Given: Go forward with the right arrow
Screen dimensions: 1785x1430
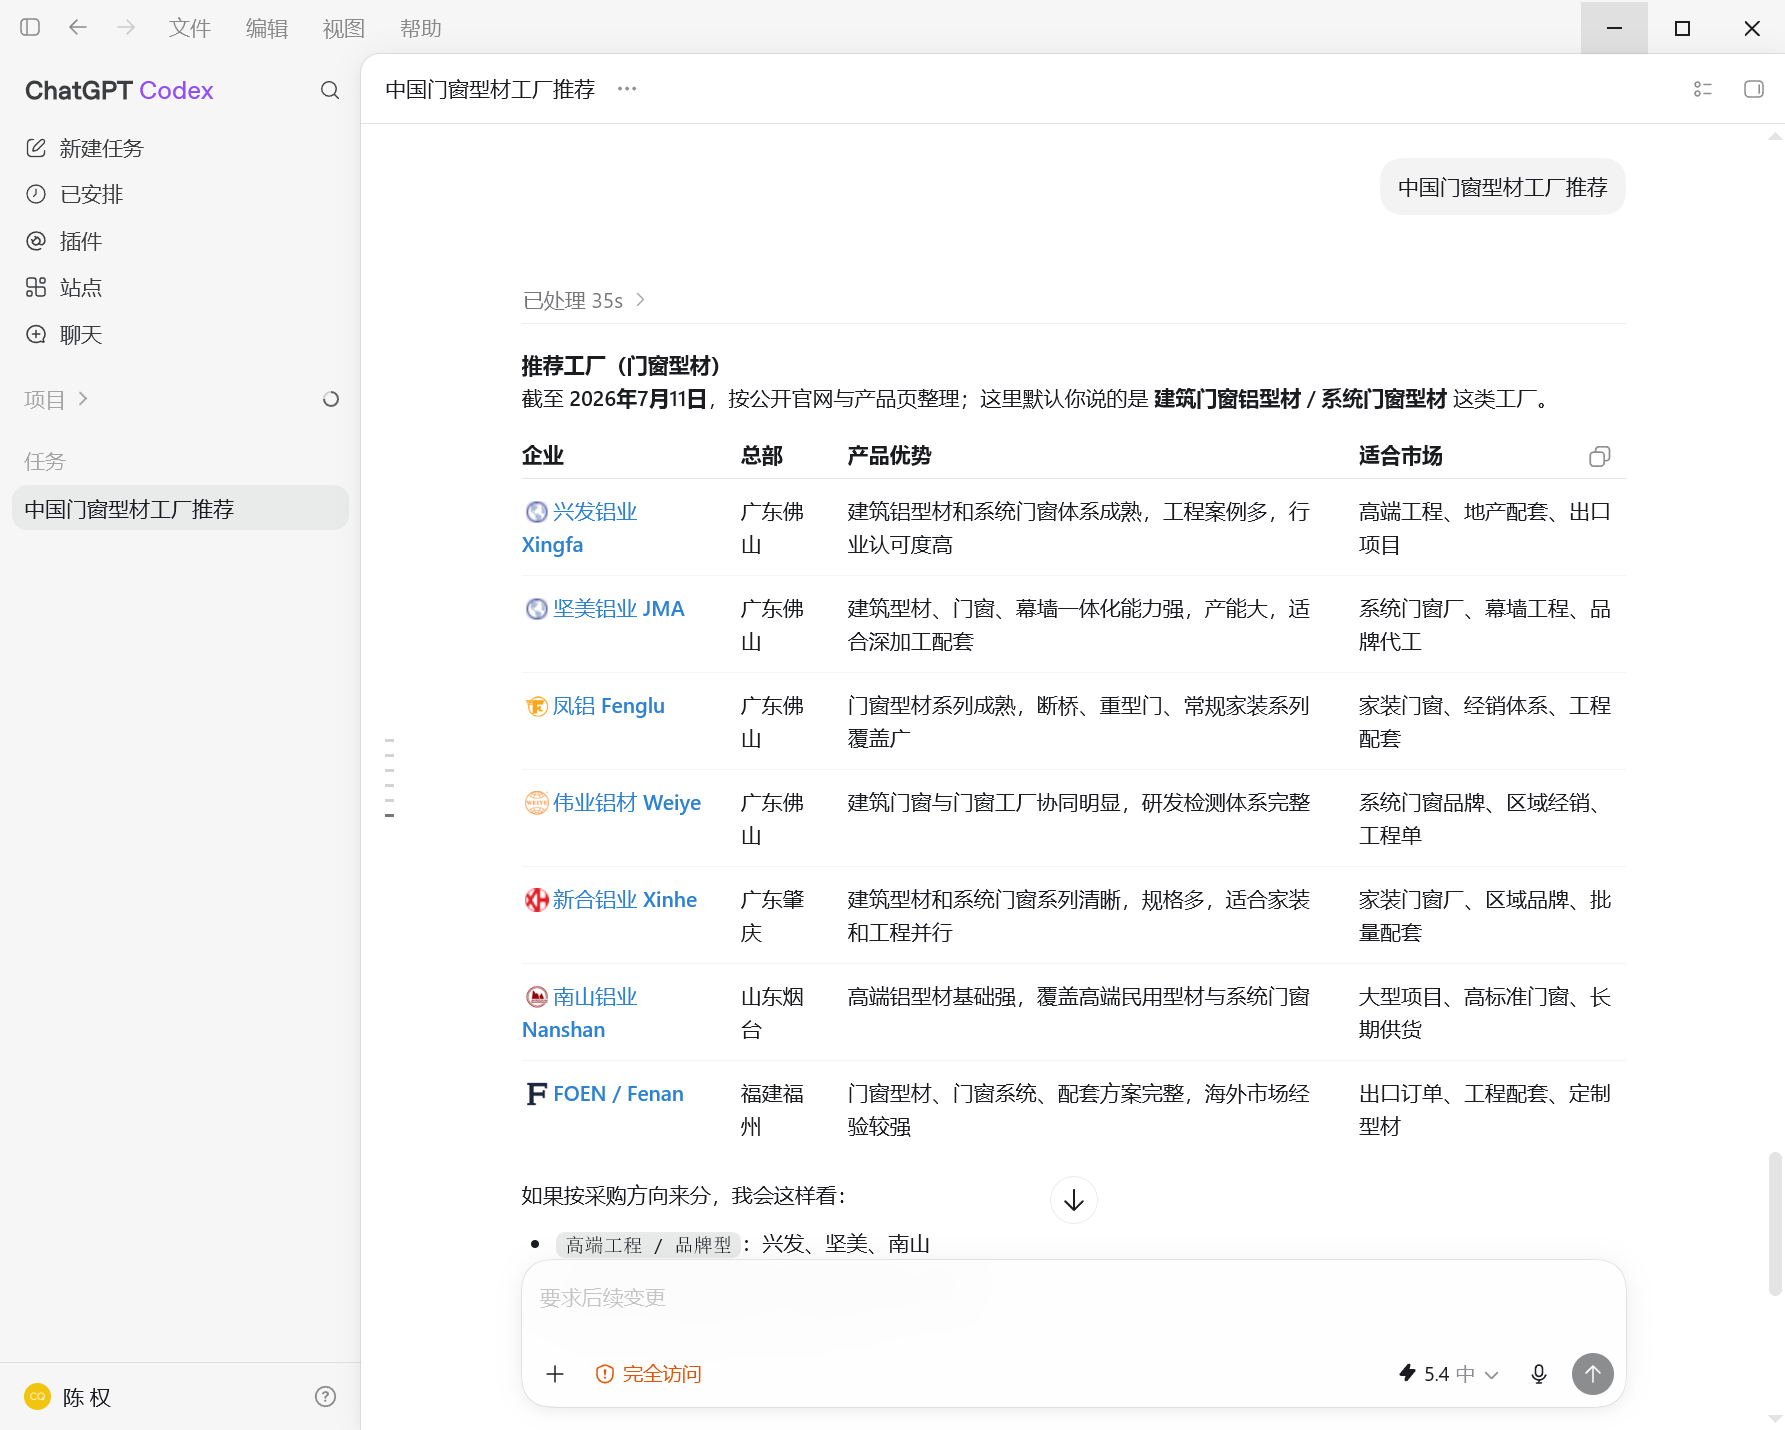Looking at the screenshot, I should 126,28.
